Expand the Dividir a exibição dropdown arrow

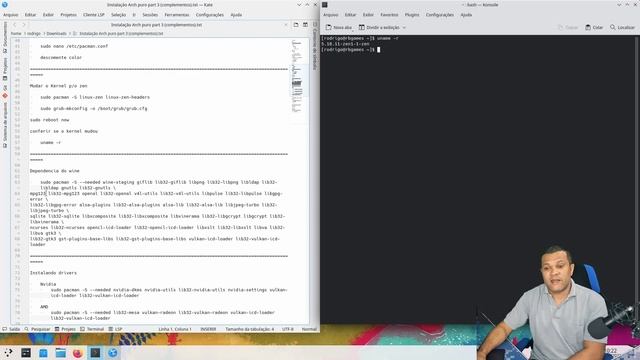point(404,27)
